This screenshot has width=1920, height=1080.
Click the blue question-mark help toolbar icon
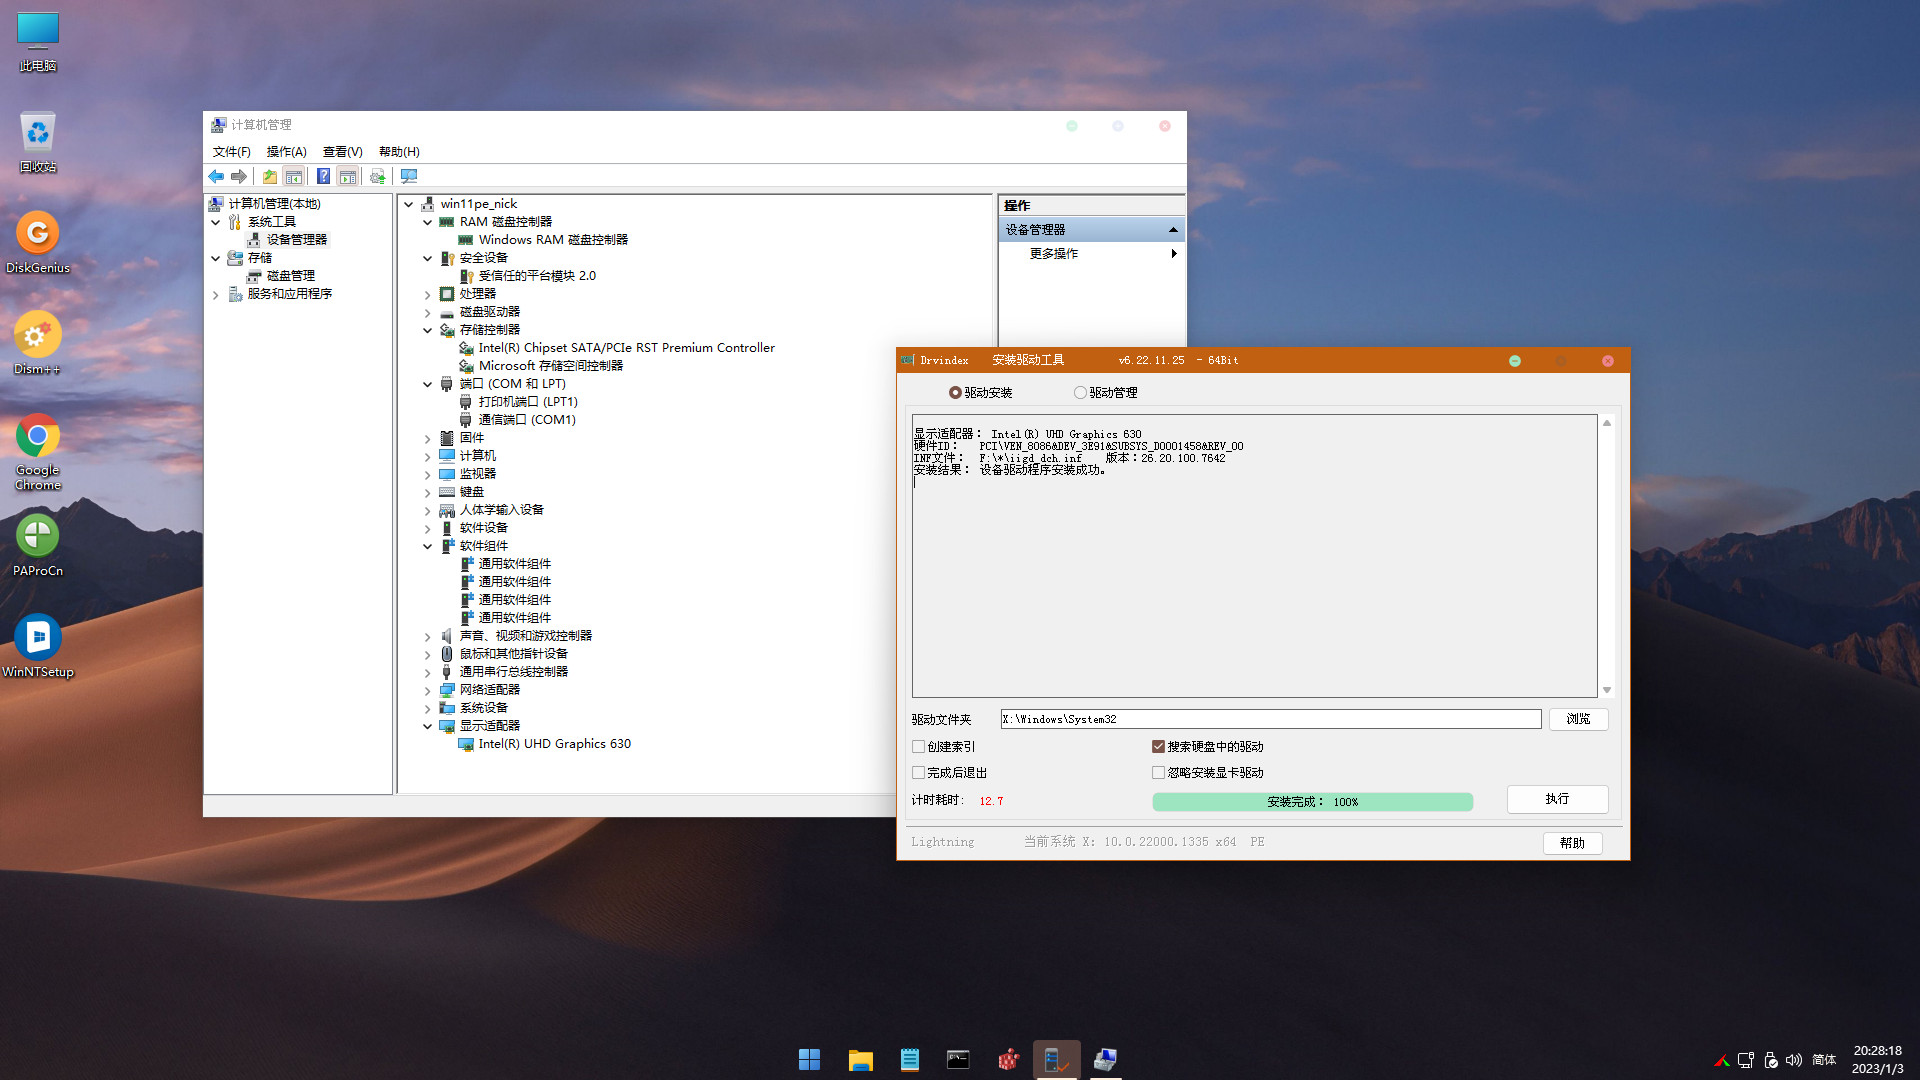point(323,176)
